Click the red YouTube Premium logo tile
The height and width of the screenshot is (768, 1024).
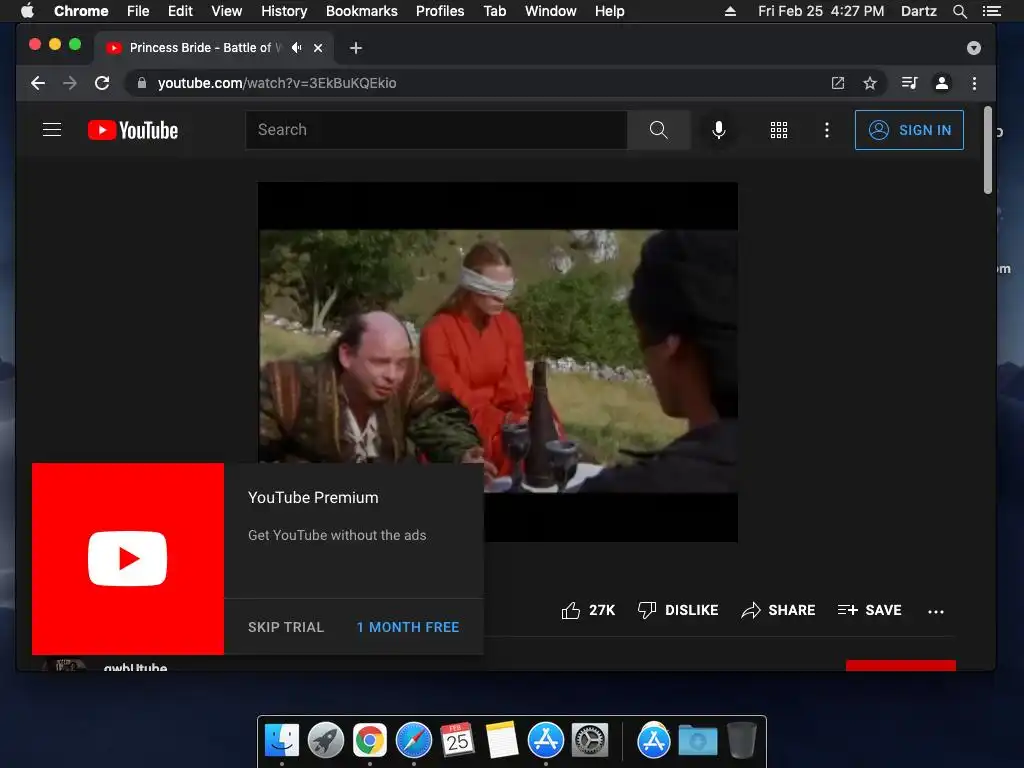[128, 559]
